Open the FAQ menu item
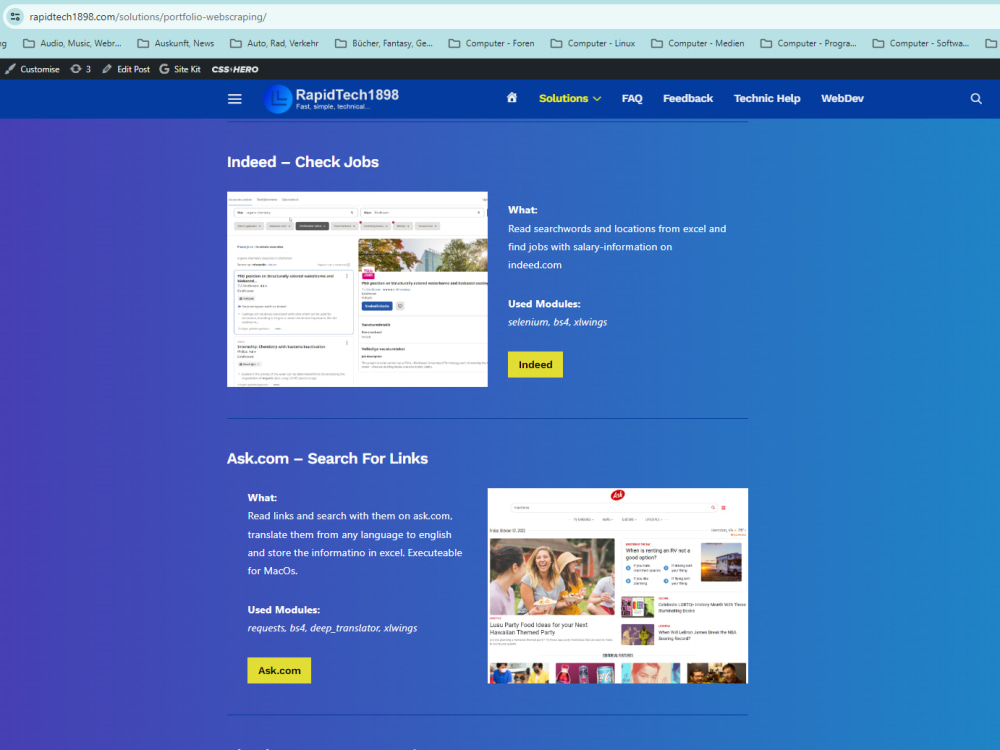The height and width of the screenshot is (750, 1000). click(x=632, y=98)
